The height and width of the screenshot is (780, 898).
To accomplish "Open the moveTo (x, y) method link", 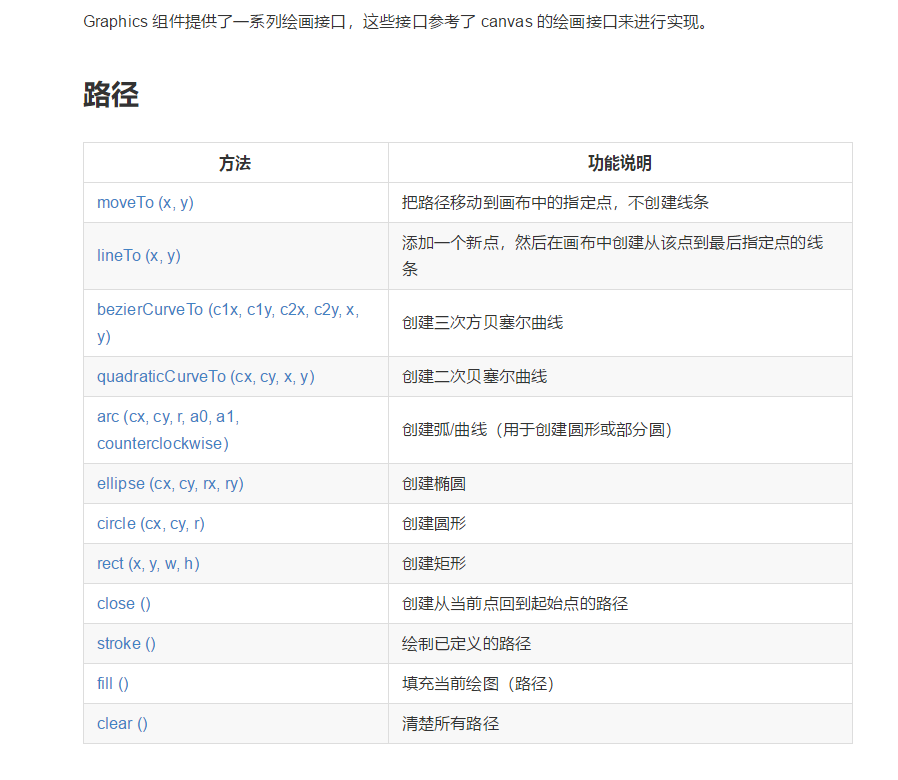I will click(x=145, y=203).
